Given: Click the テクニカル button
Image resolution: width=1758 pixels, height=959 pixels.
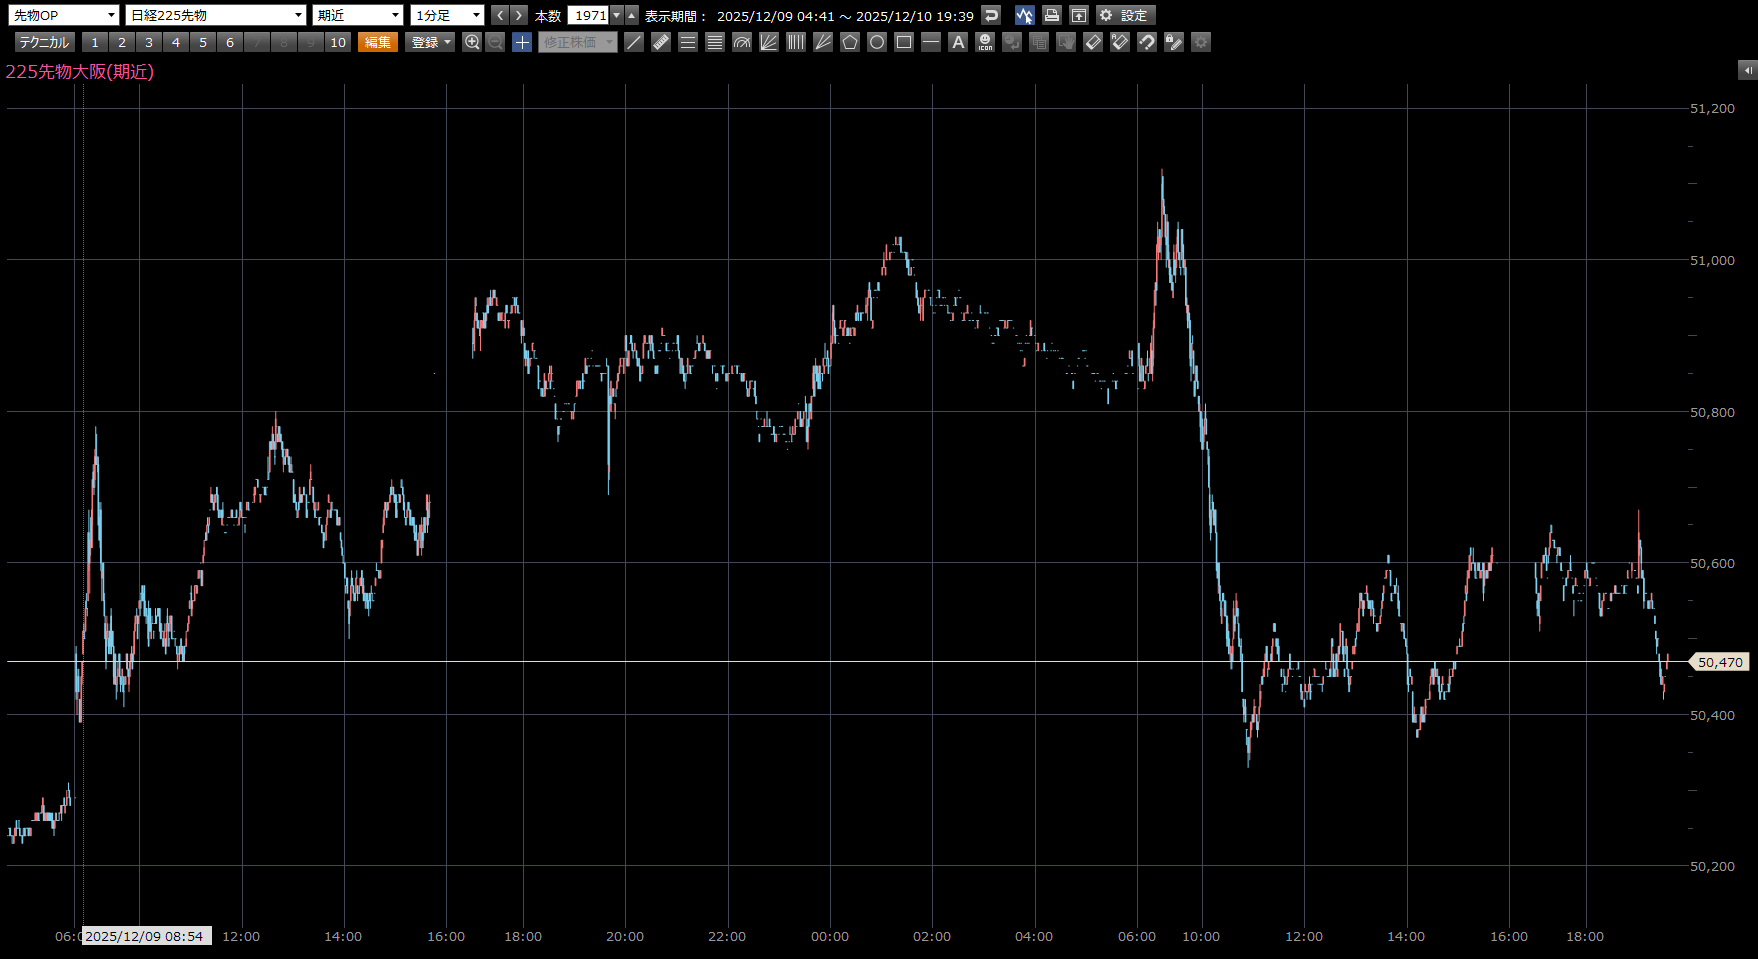Looking at the screenshot, I should tap(44, 42).
